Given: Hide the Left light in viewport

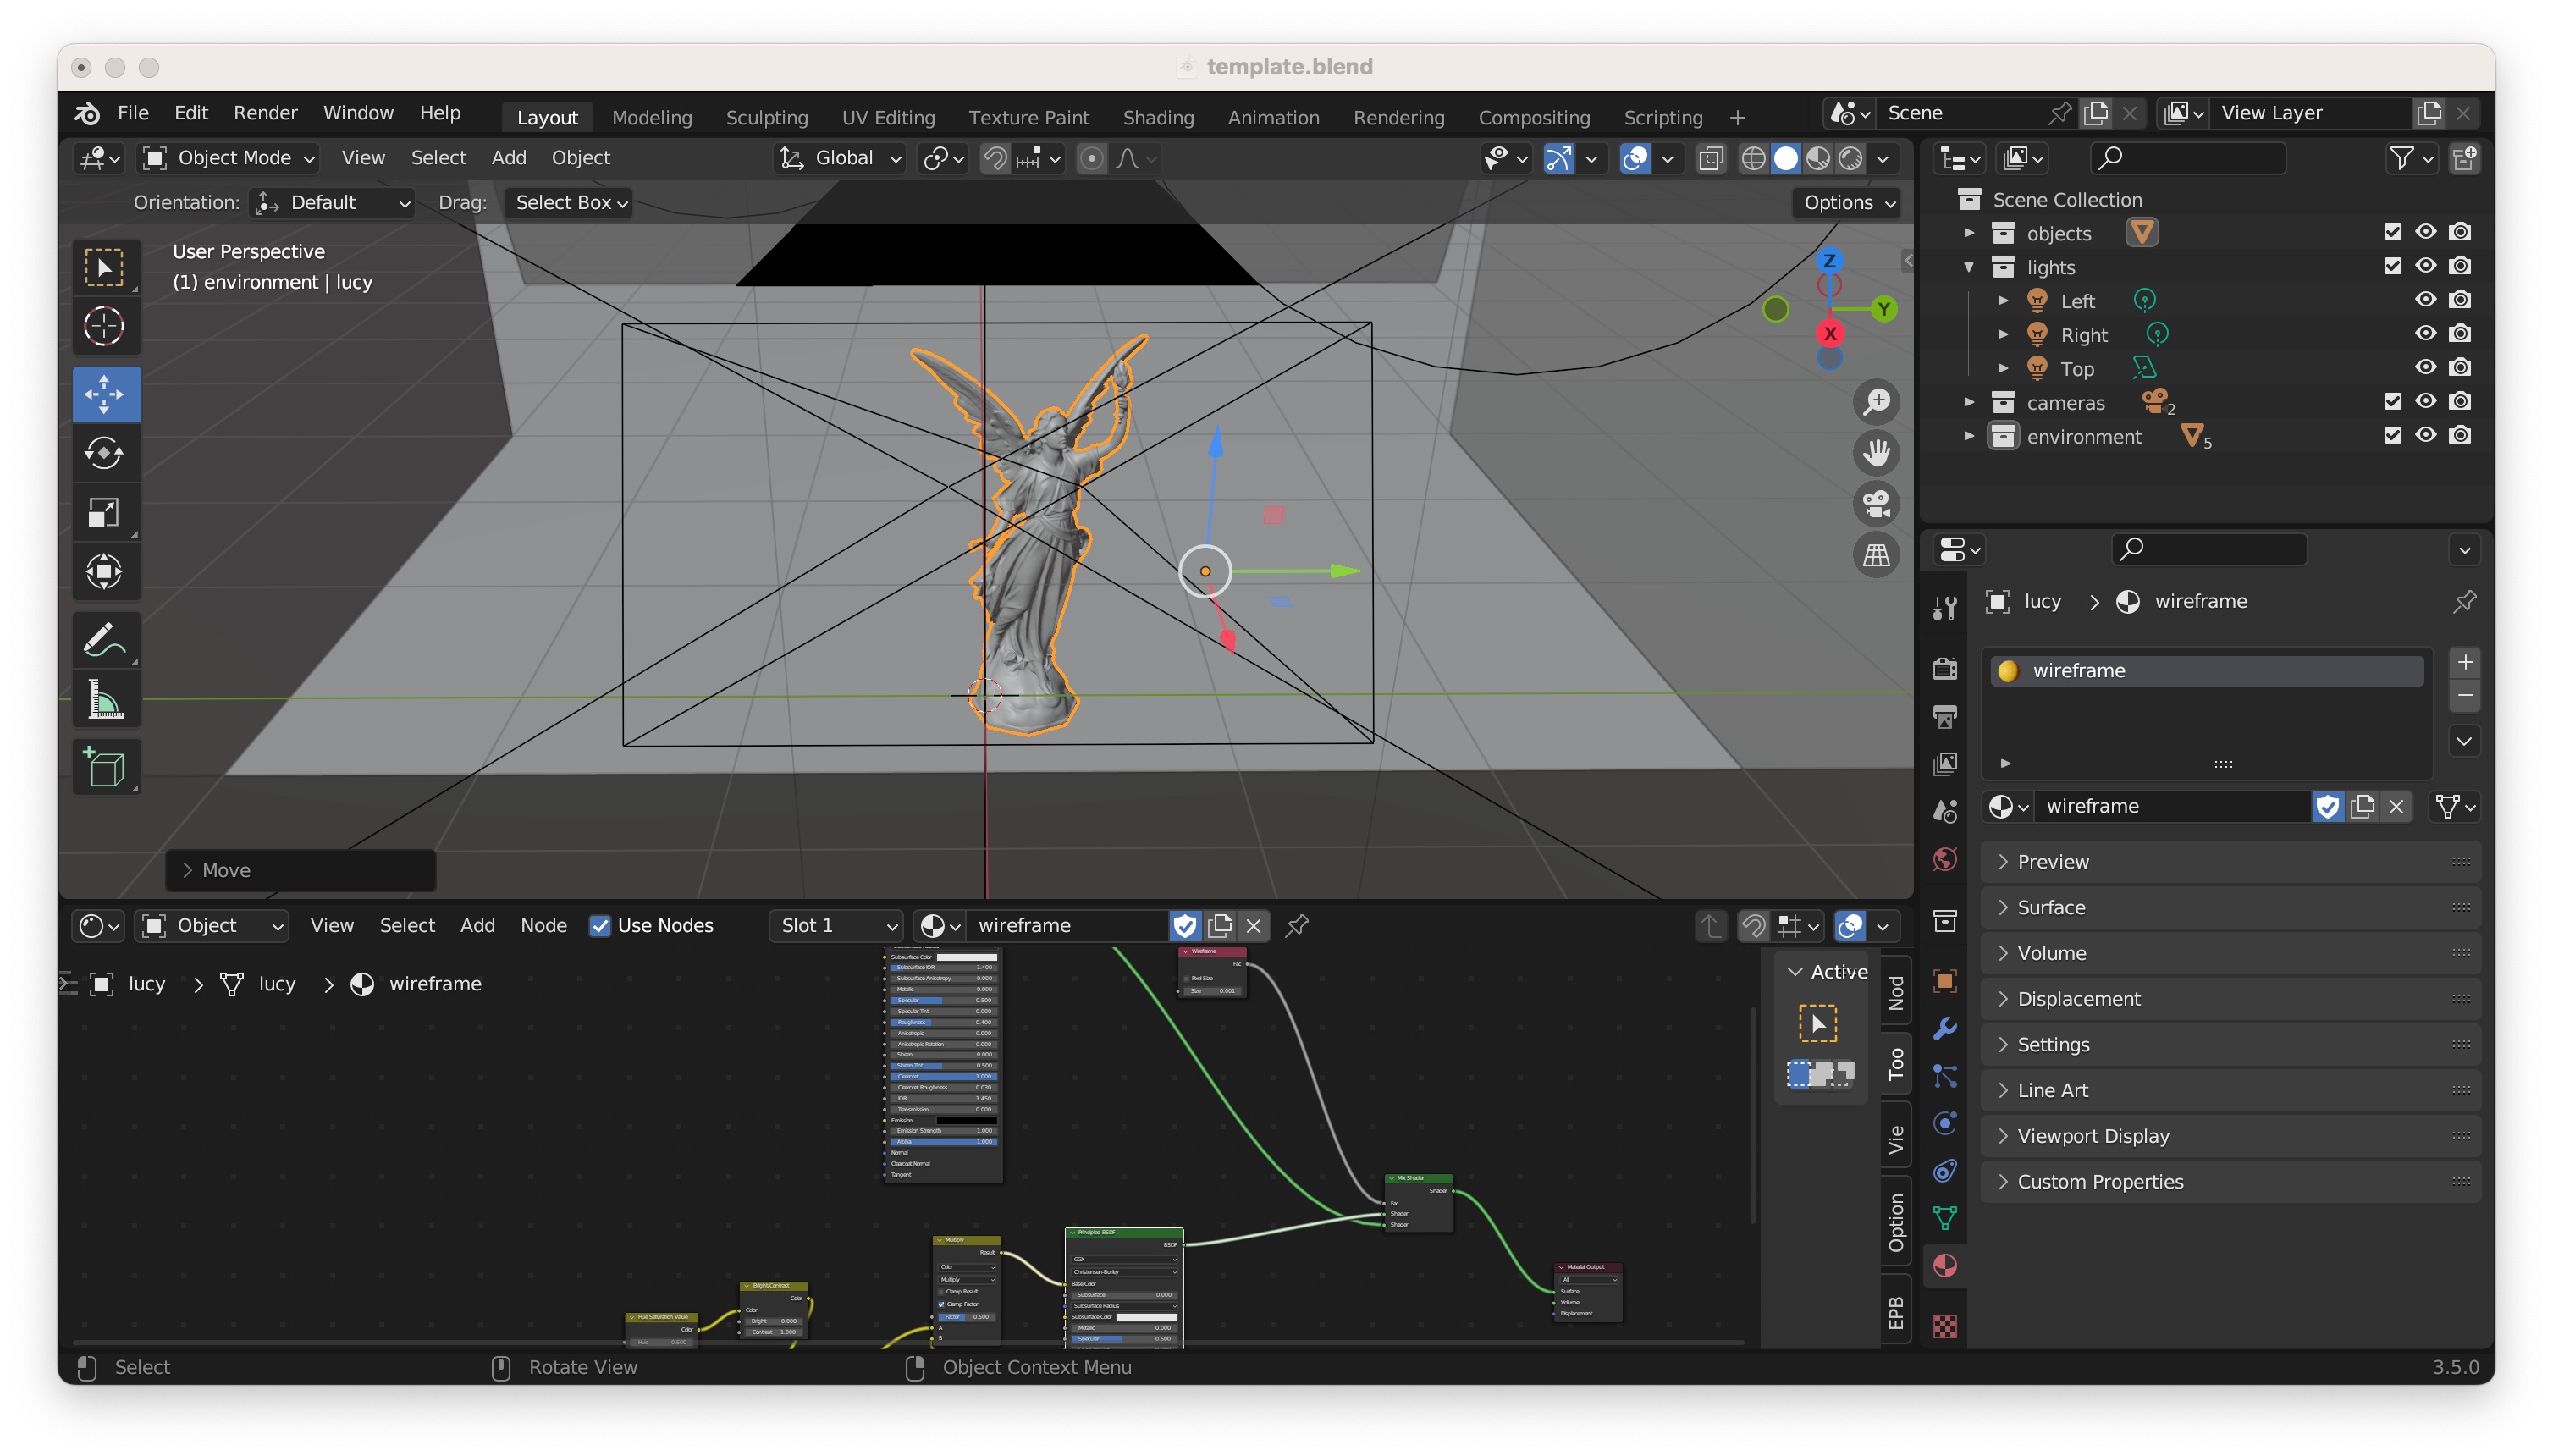Looking at the screenshot, I should click(x=2426, y=299).
